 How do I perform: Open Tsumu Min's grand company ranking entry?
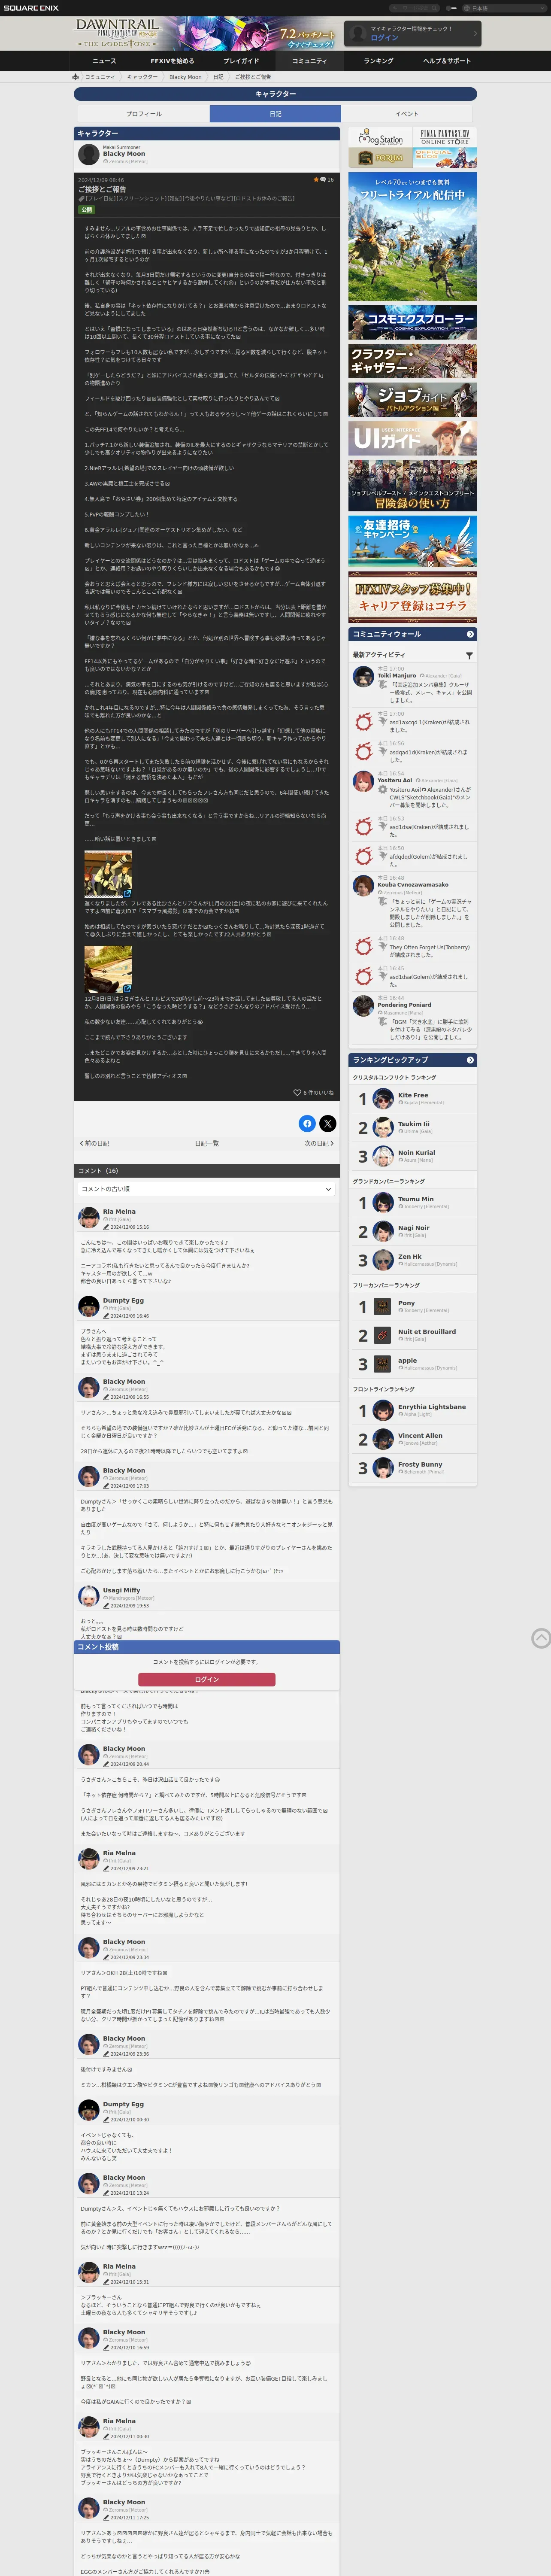(412, 1203)
